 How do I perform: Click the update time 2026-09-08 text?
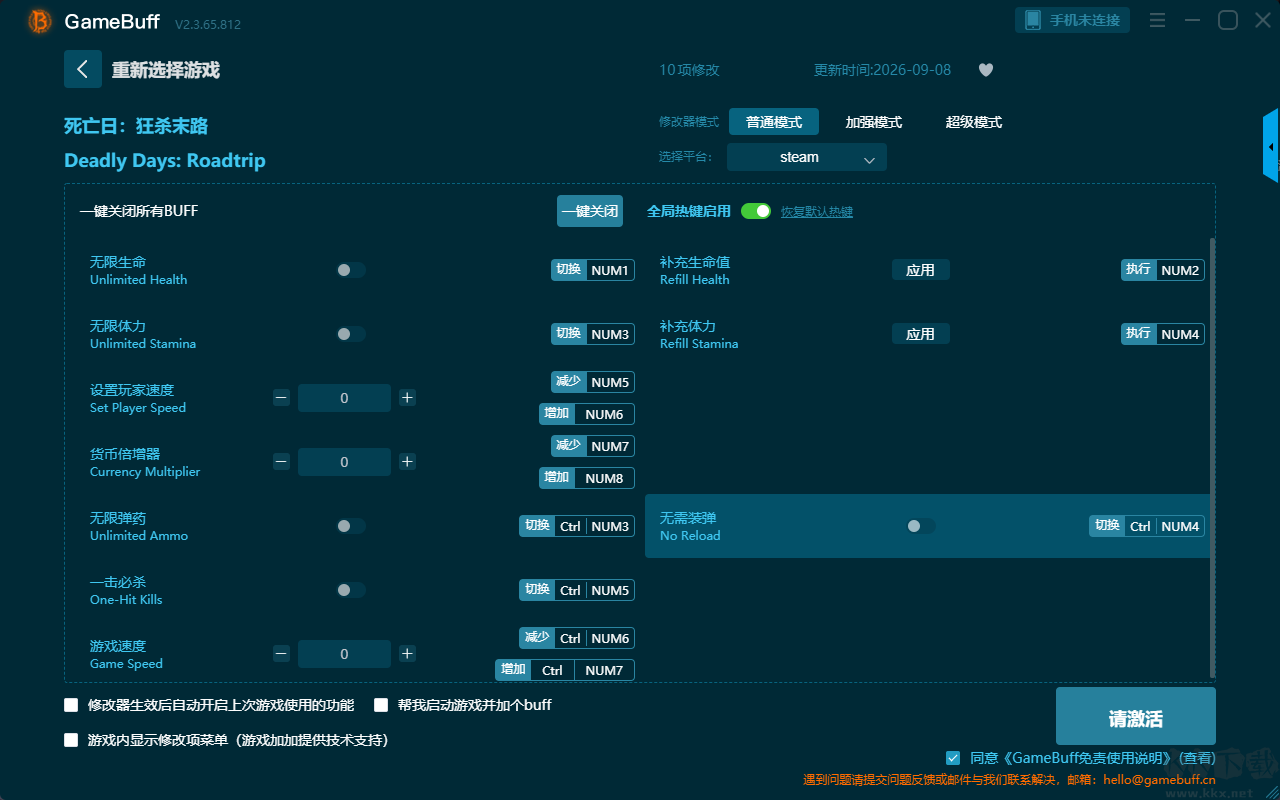point(883,70)
